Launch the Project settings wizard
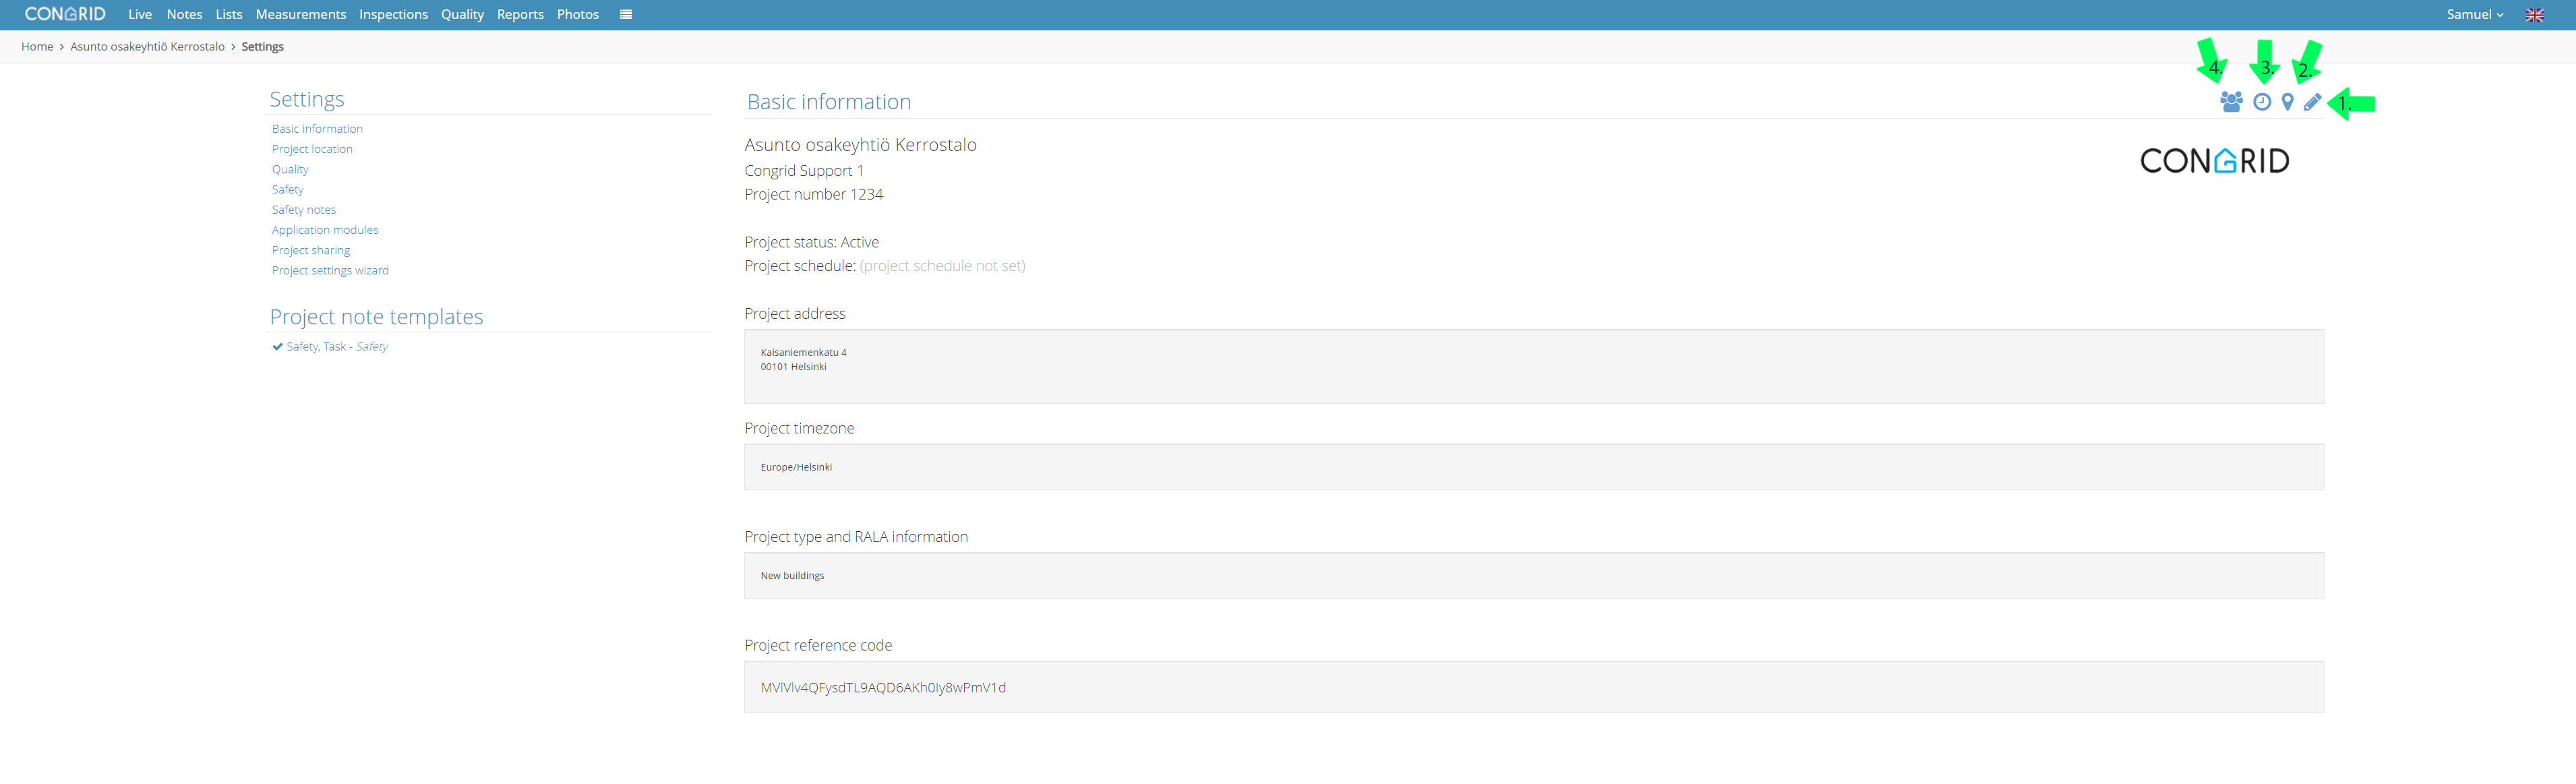Screen dimensions: 2576x784 330,270
